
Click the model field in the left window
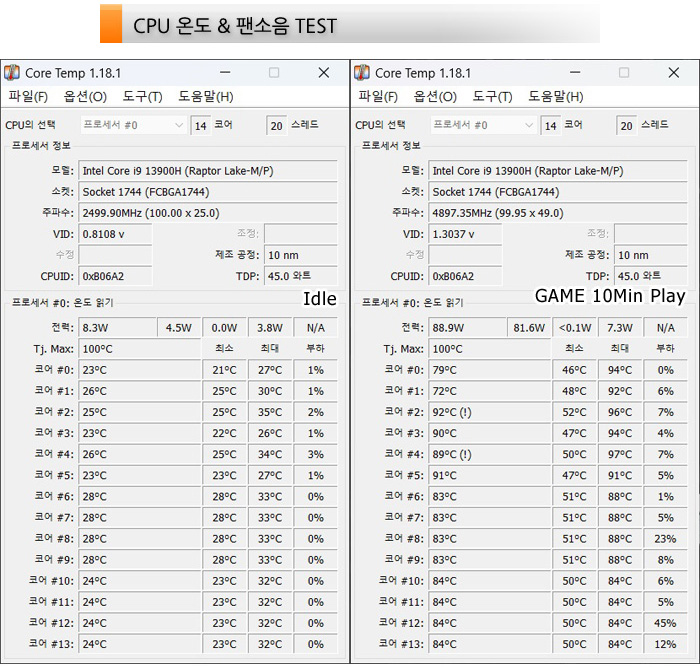[x=208, y=171]
